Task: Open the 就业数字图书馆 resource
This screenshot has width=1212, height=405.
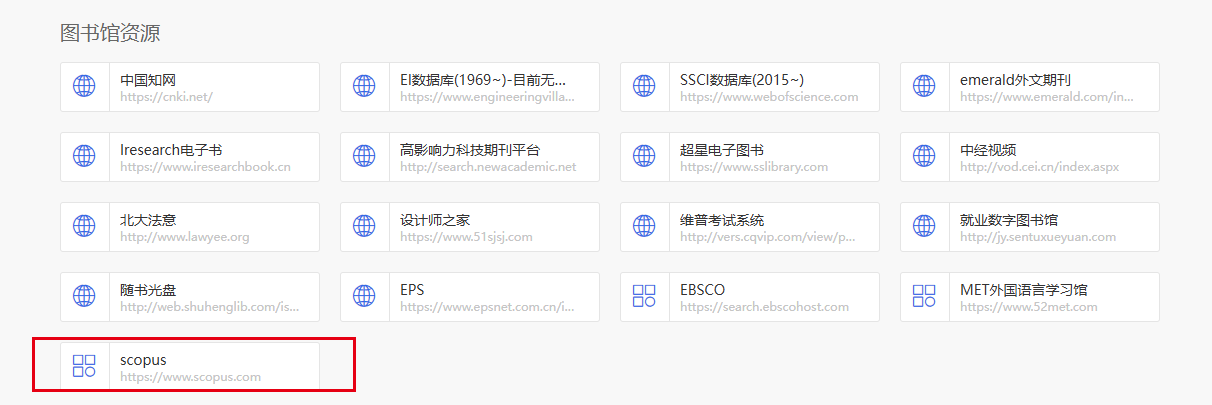Action: (x=1009, y=220)
